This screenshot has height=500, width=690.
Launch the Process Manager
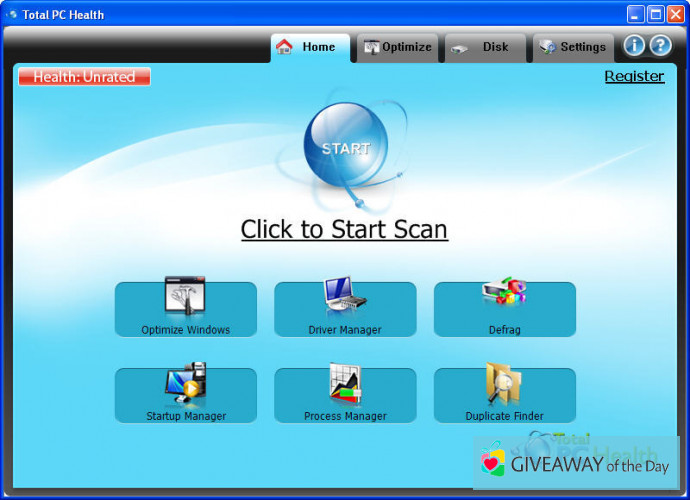point(345,396)
